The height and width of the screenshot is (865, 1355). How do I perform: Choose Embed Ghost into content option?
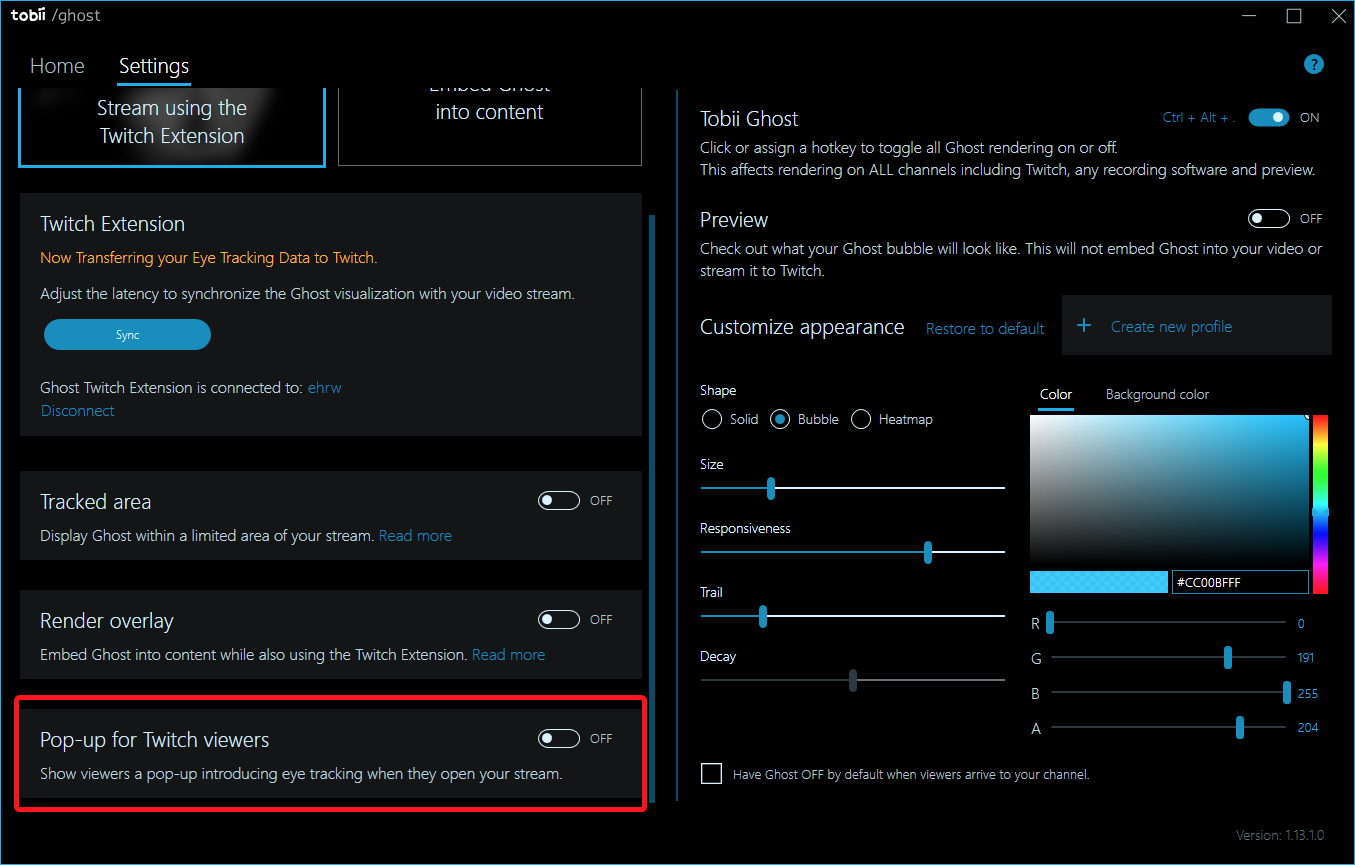[x=490, y=126]
